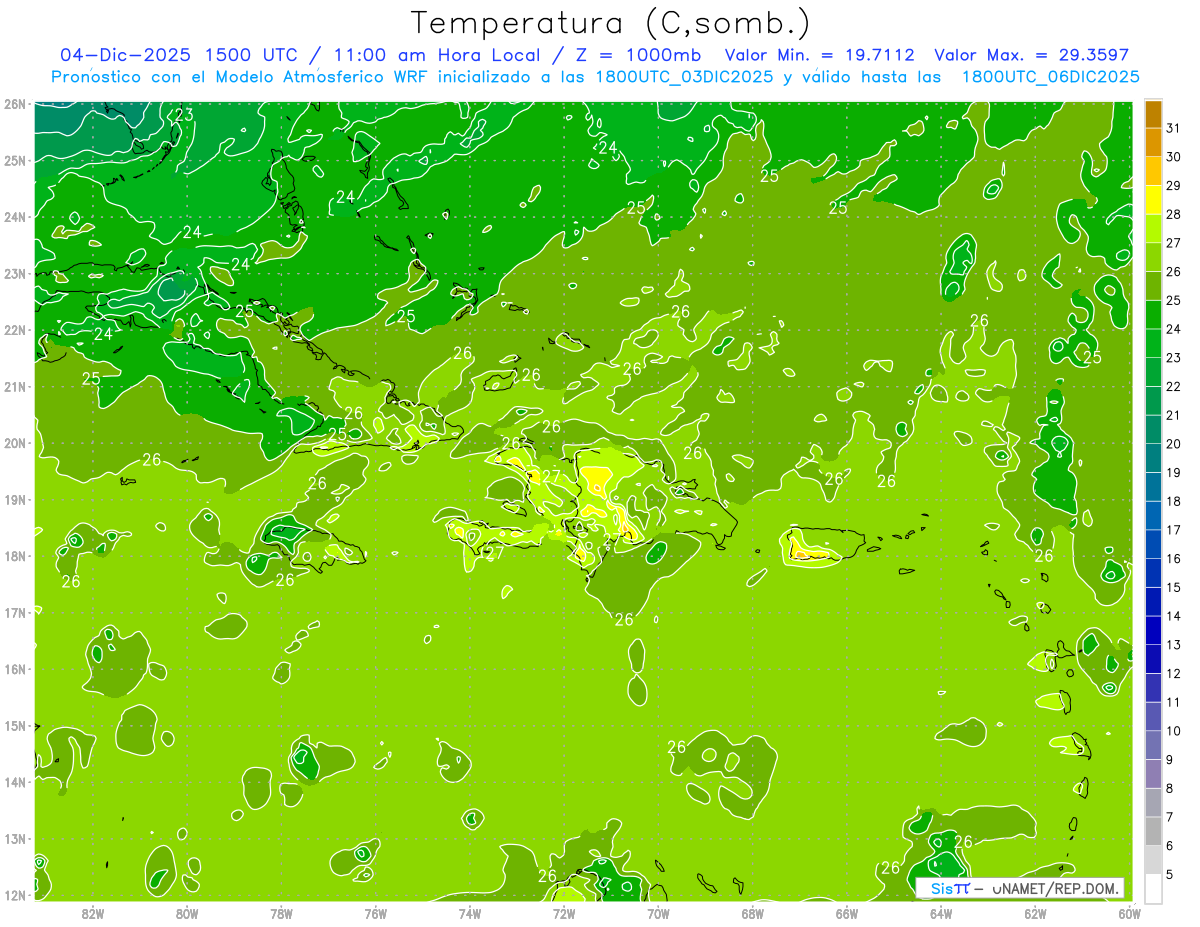1200x927 pixels.
Task: Click the latitude axis label "22N"
Action: coord(15,330)
